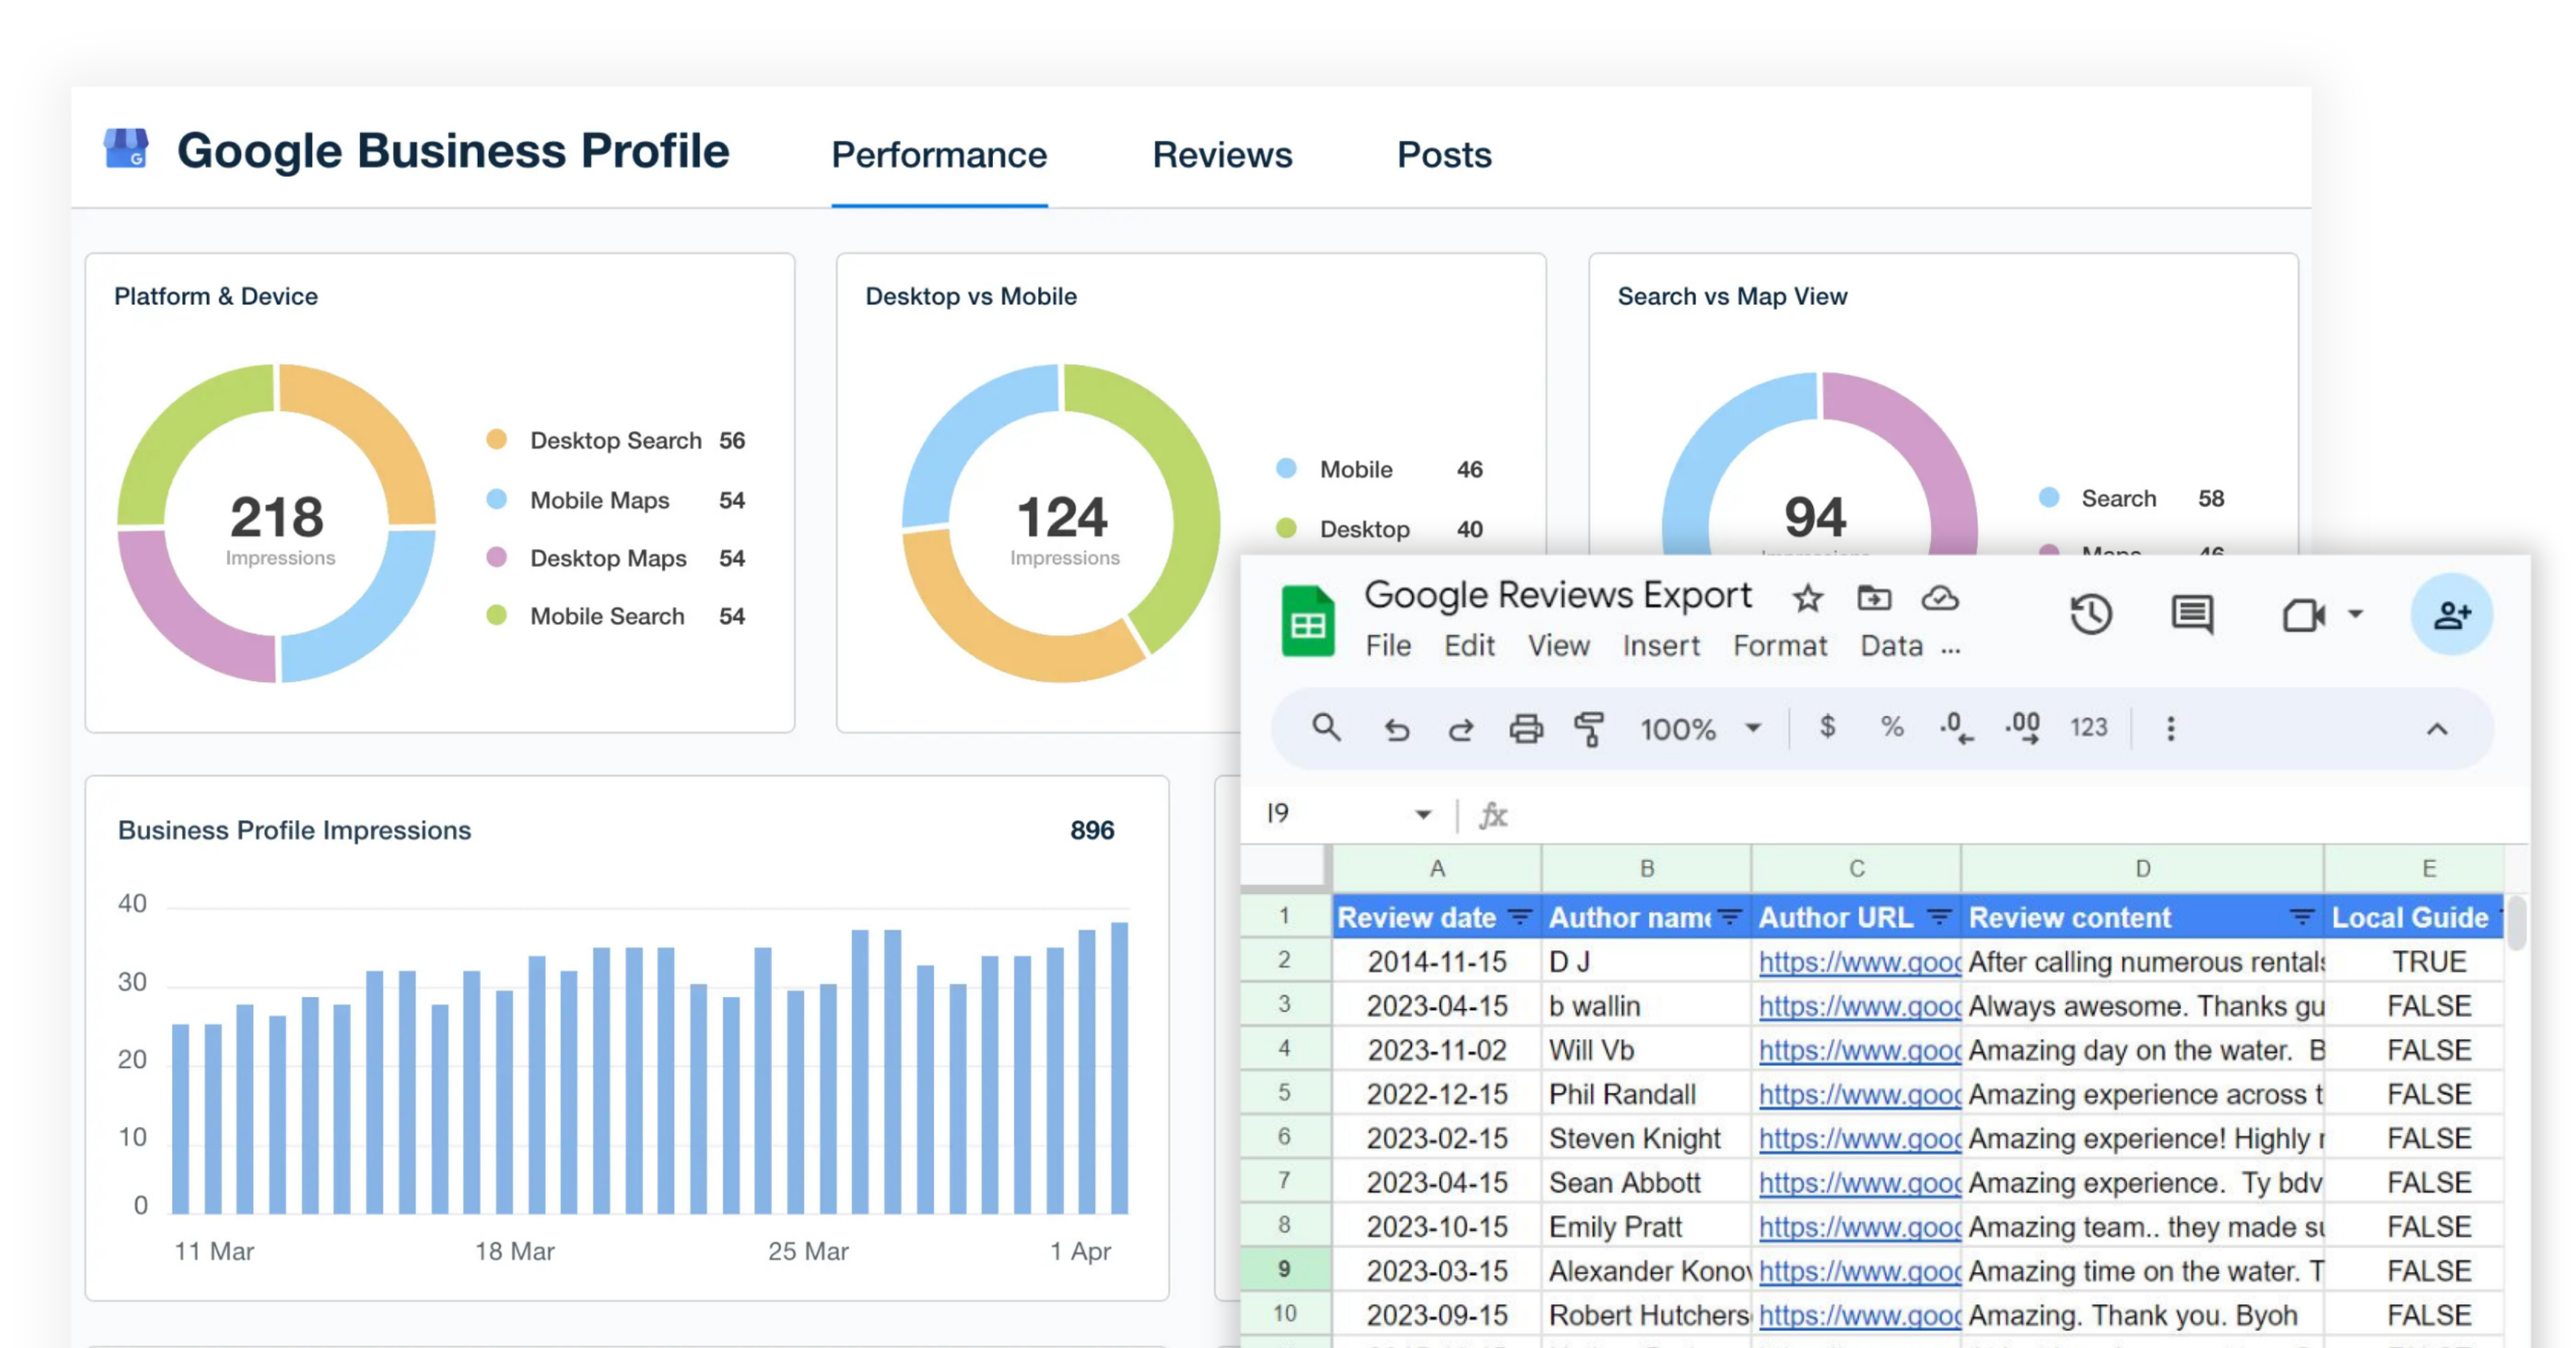This screenshot has height=1348, width=2576.
Task: Open the filter on Review content column
Action: 2301,916
